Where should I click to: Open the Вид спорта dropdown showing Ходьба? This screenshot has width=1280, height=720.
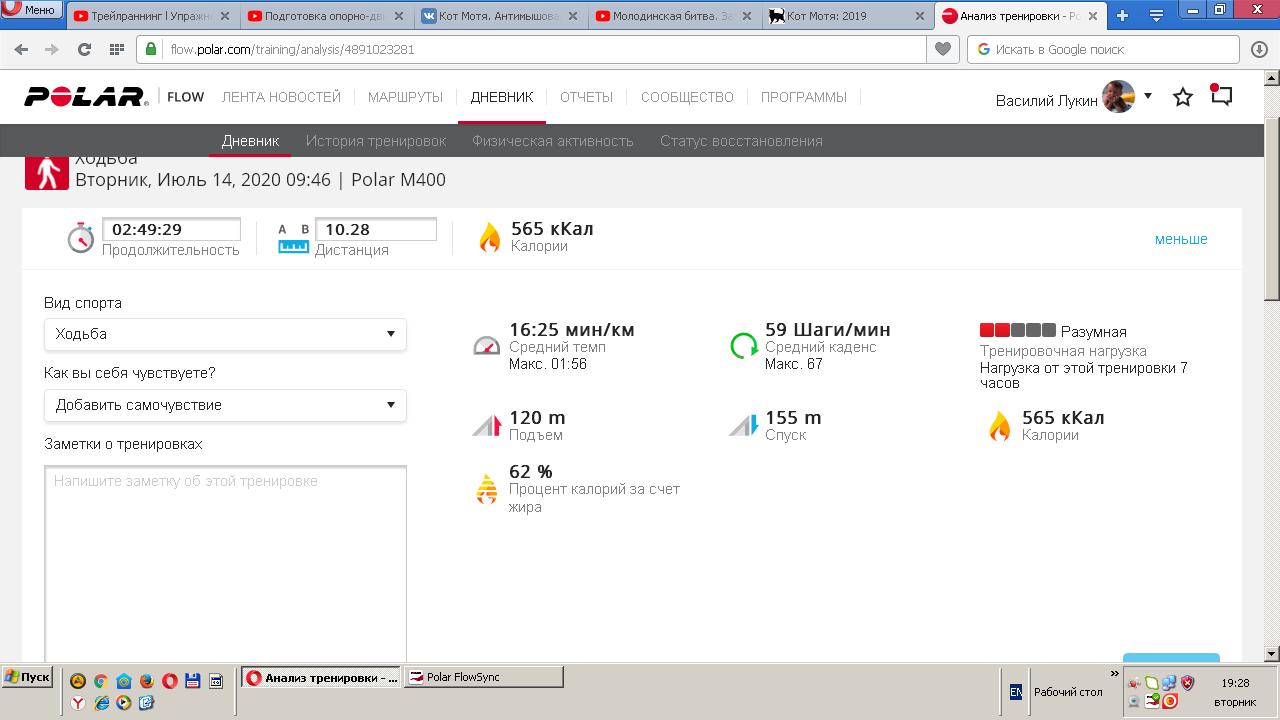point(225,334)
